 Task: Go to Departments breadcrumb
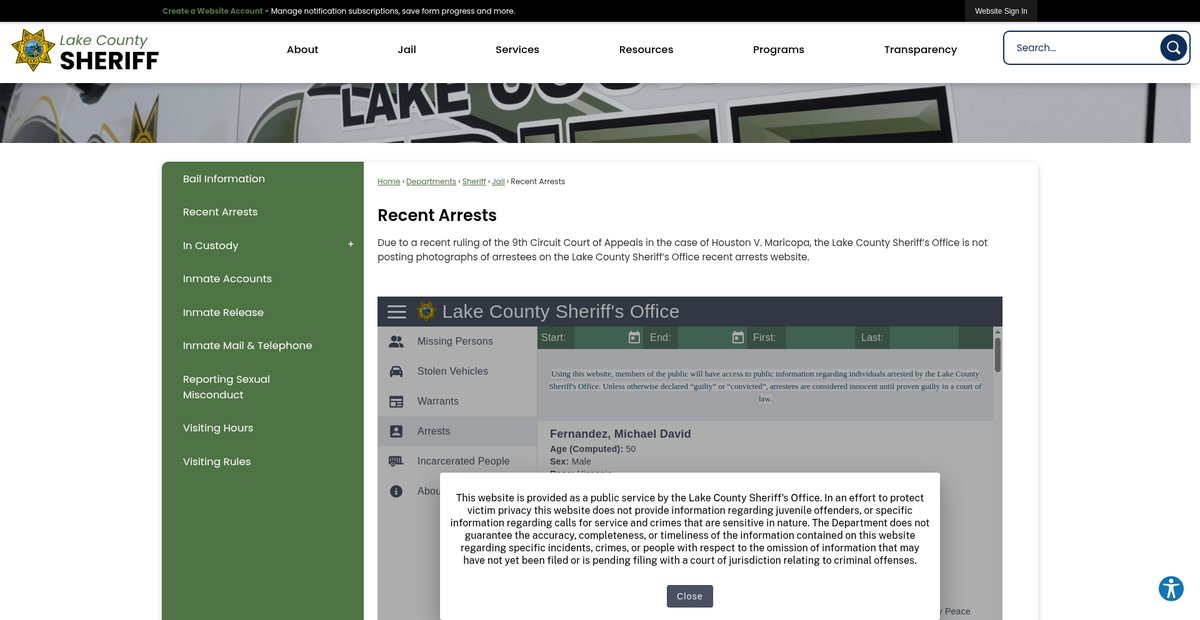coord(431,182)
